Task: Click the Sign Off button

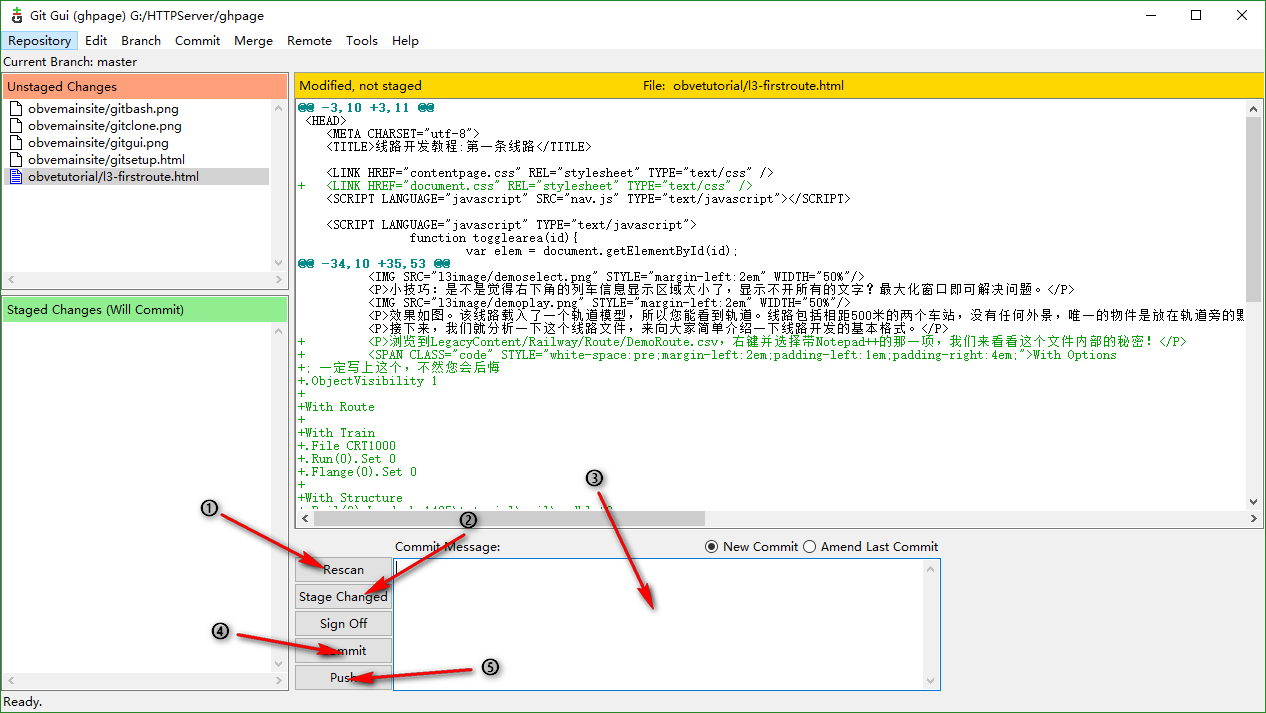Action: 343,624
